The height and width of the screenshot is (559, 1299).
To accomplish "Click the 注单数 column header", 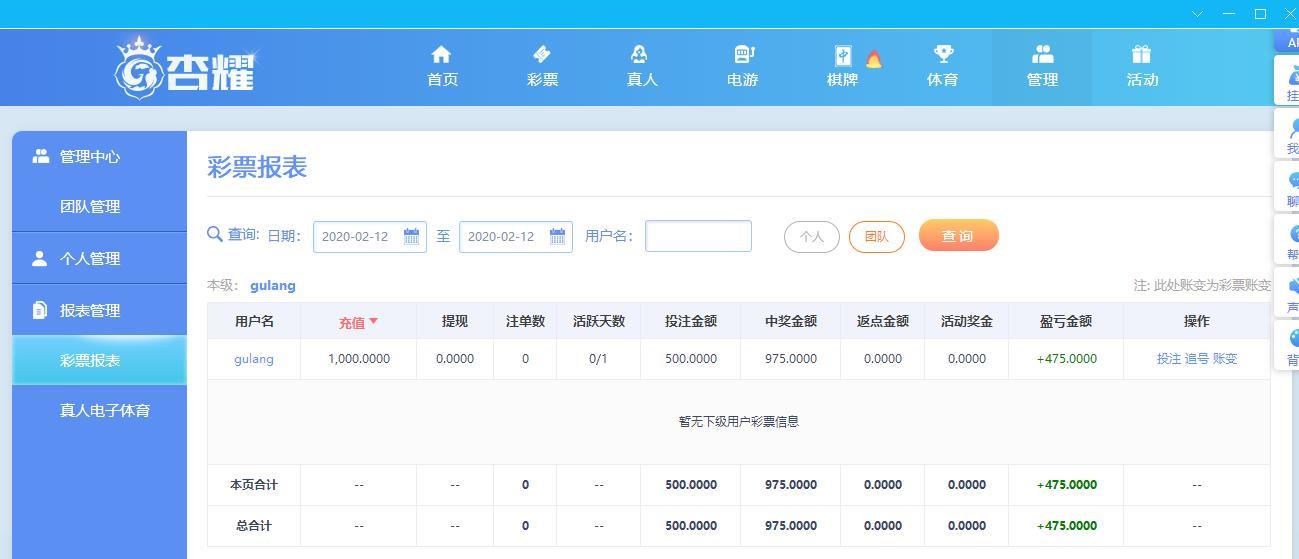I will coord(525,321).
